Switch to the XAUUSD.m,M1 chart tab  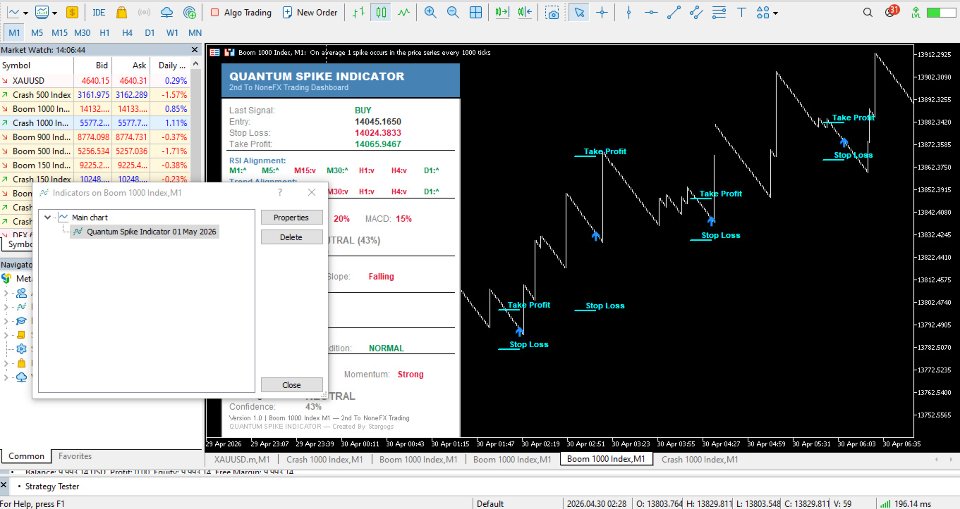241,459
